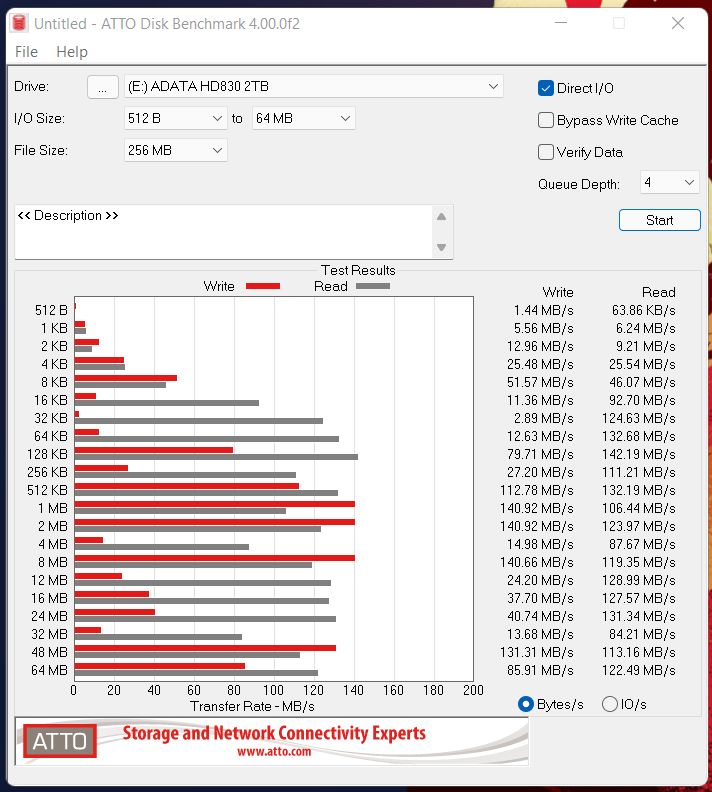This screenshot has height=792, width=712.
Task: Click the 512 B read value 63.86 KB/s
Action: (x=643, y=310)
